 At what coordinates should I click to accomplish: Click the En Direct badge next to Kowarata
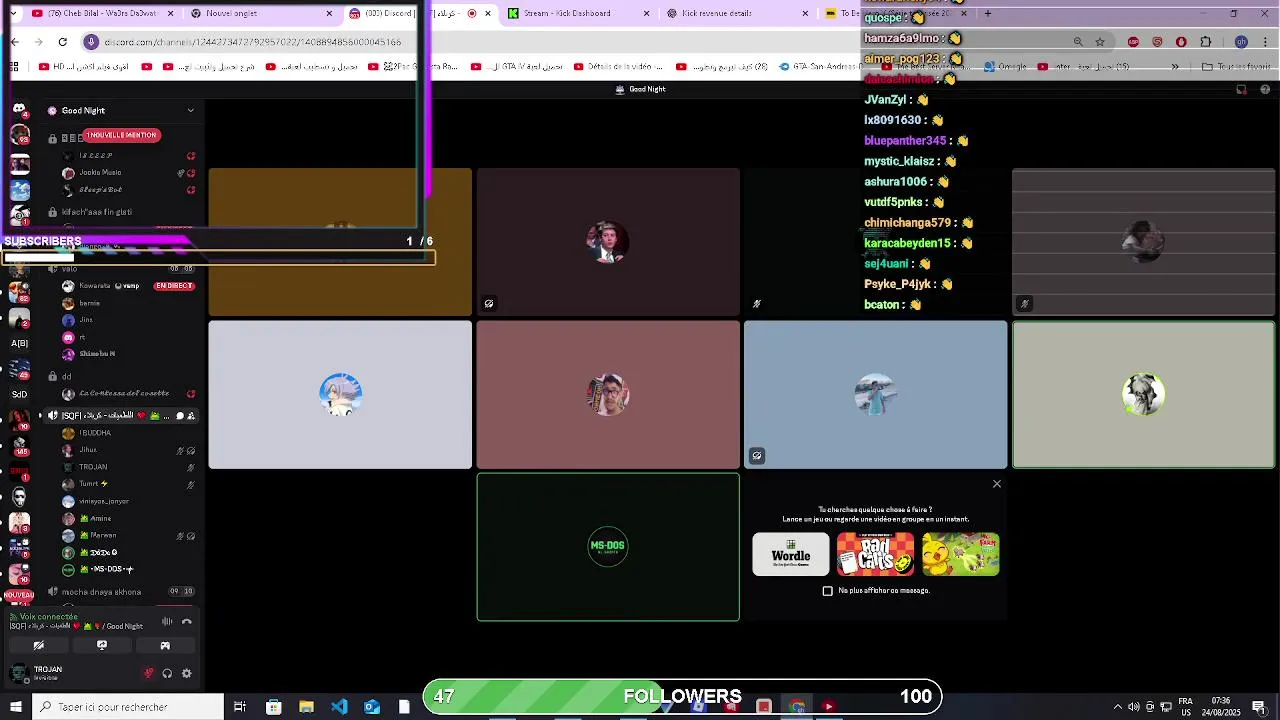pyautogui.click(x=174, y=286)
